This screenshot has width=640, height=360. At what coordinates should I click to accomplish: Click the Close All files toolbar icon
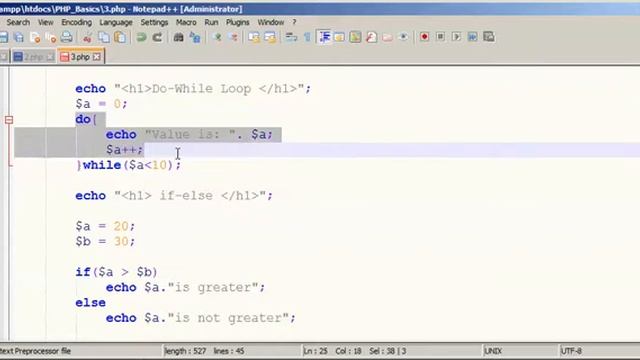(51, 38)
